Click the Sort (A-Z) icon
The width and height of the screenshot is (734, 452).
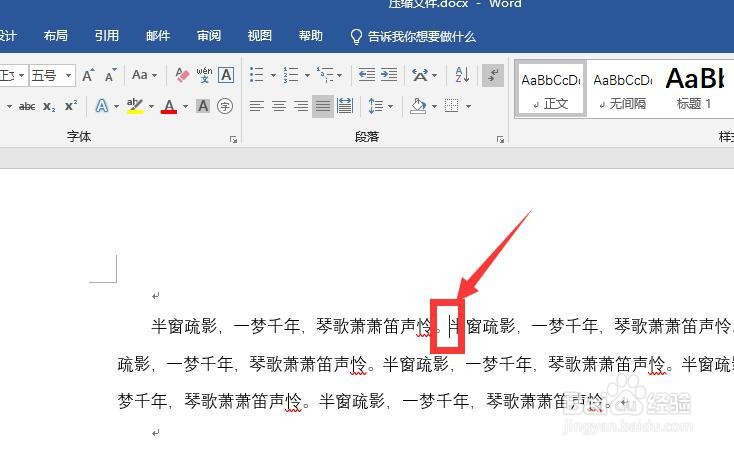point(462,75)
